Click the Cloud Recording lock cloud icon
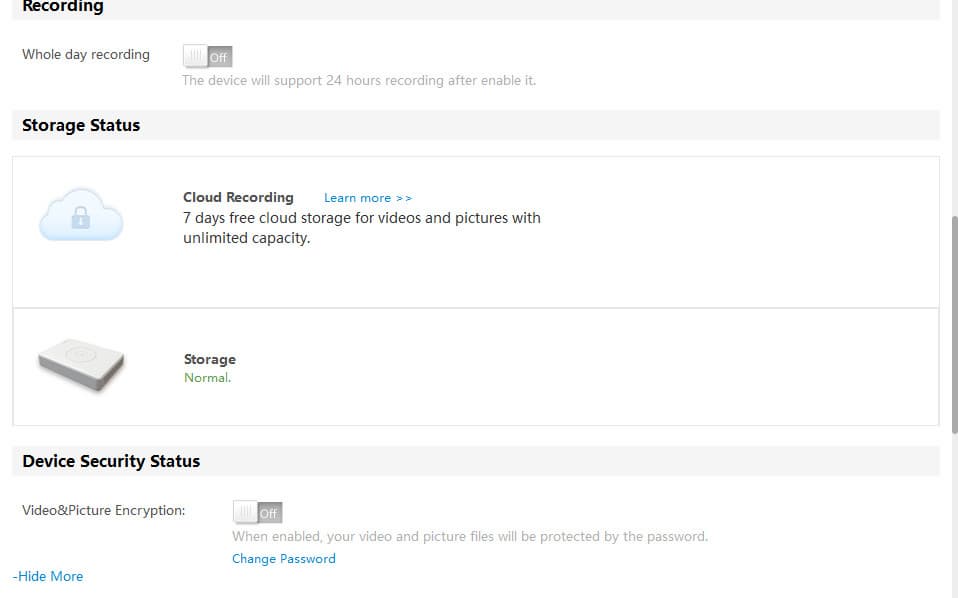Image resolution: width=958 pixels, height=598 pixels. pyautogui.click(x=81, y=216)
